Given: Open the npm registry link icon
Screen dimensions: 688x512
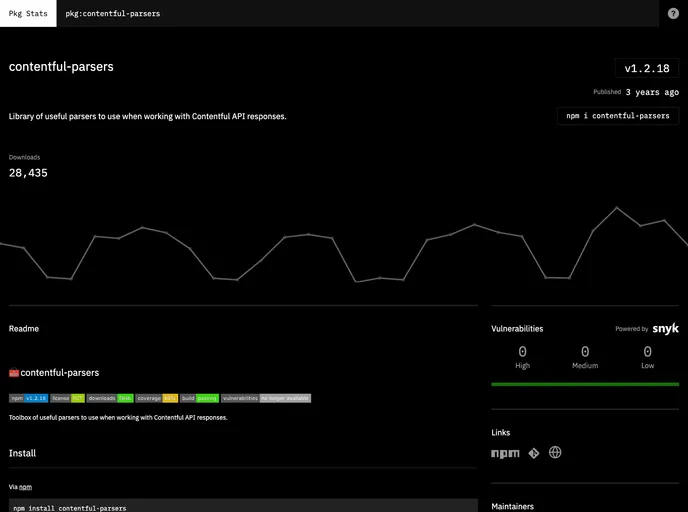Looking at the screenshot, I should click(505, 453).
